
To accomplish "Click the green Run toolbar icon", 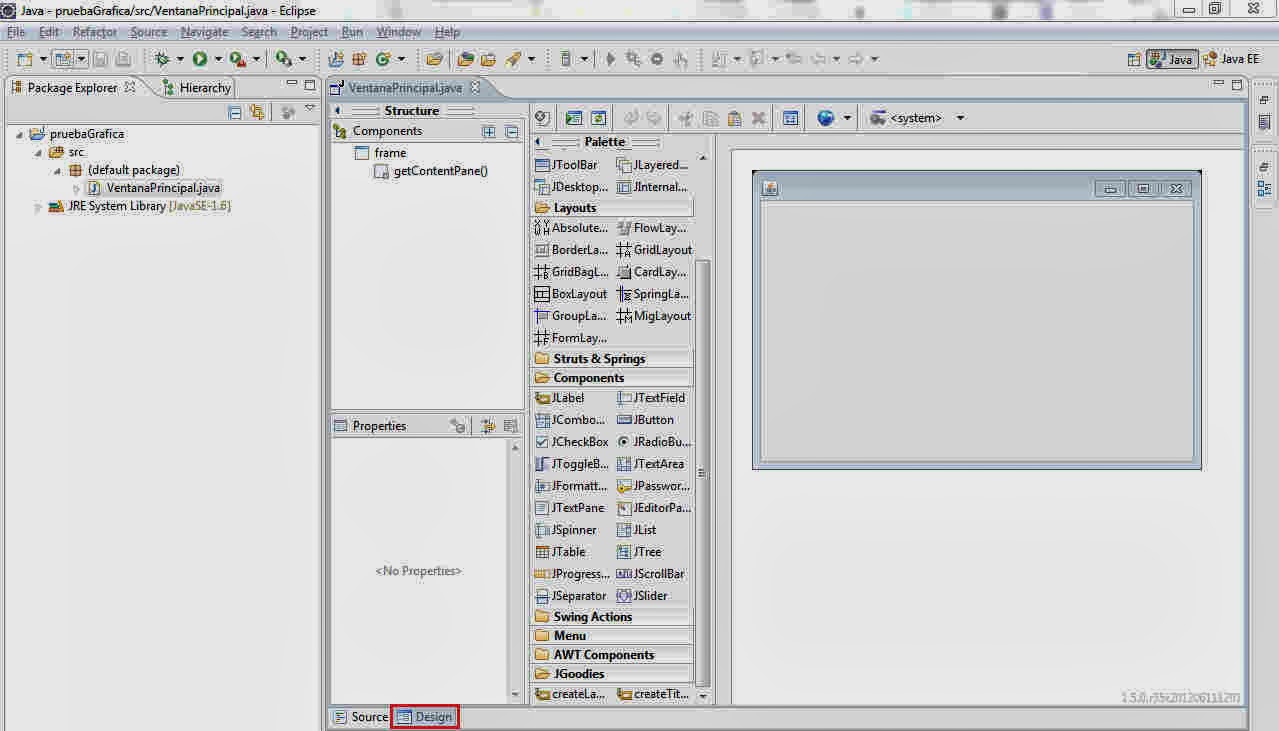I will tap(200, 59).
